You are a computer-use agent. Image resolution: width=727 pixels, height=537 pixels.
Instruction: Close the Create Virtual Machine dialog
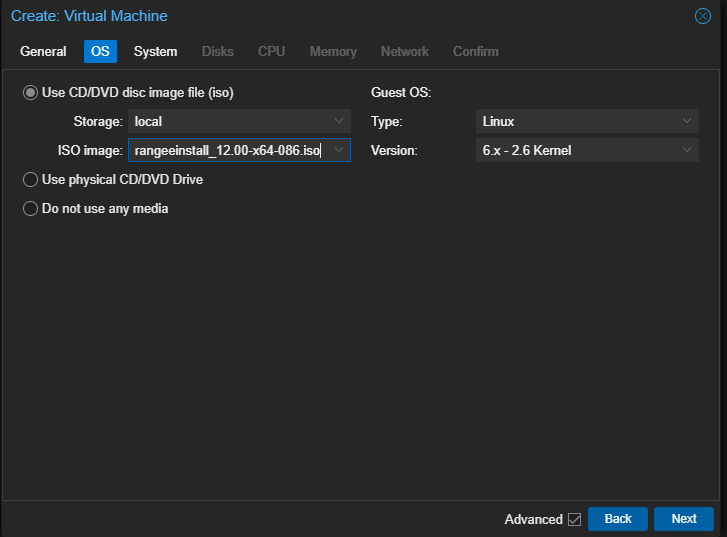click(702, 16)
